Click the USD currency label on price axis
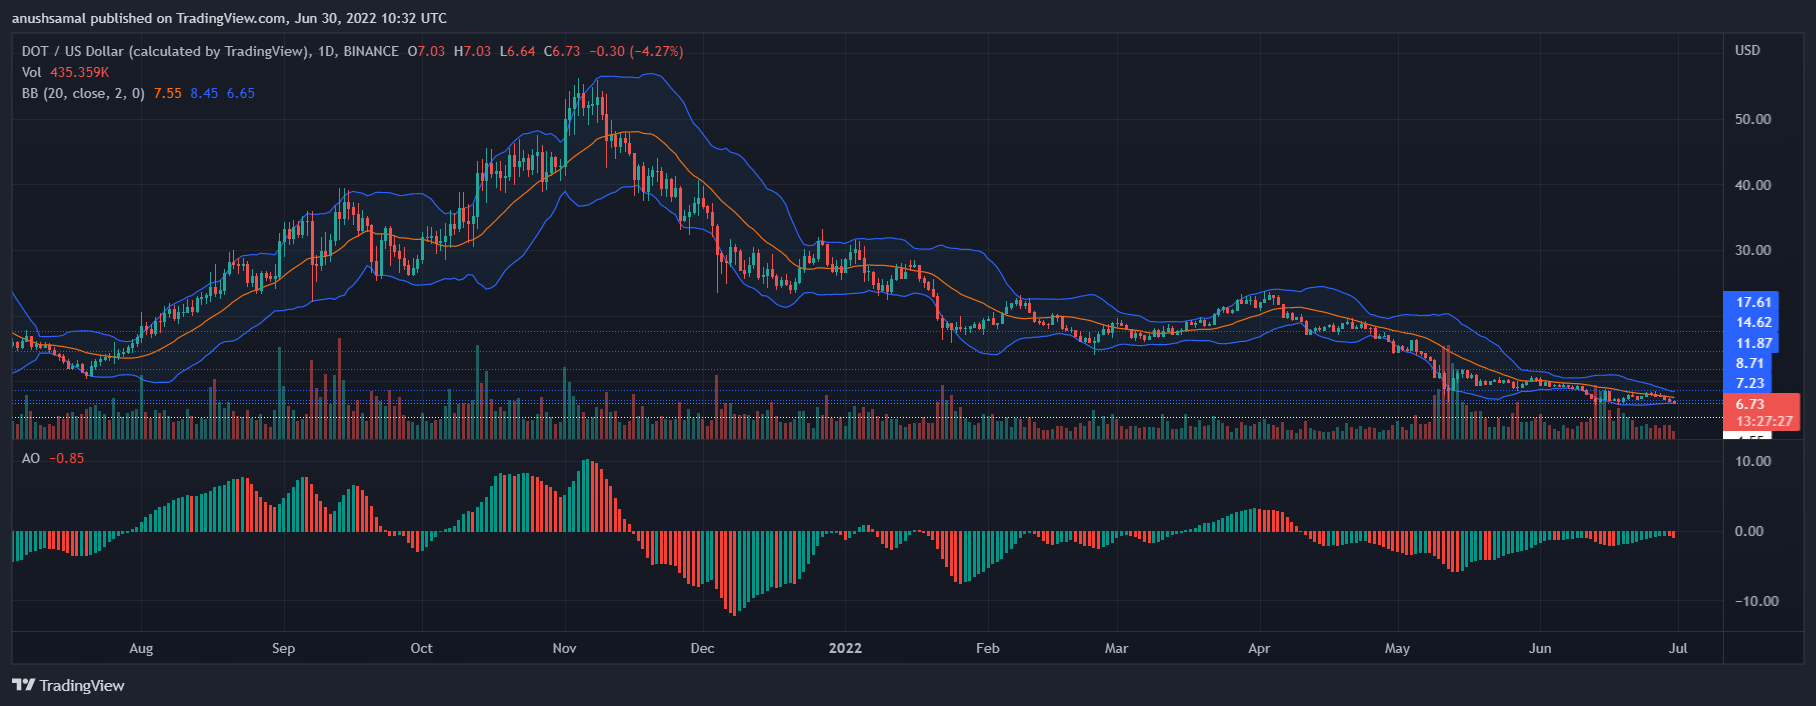This screenshot has height=706, width=1816. tap(1747, 50)
